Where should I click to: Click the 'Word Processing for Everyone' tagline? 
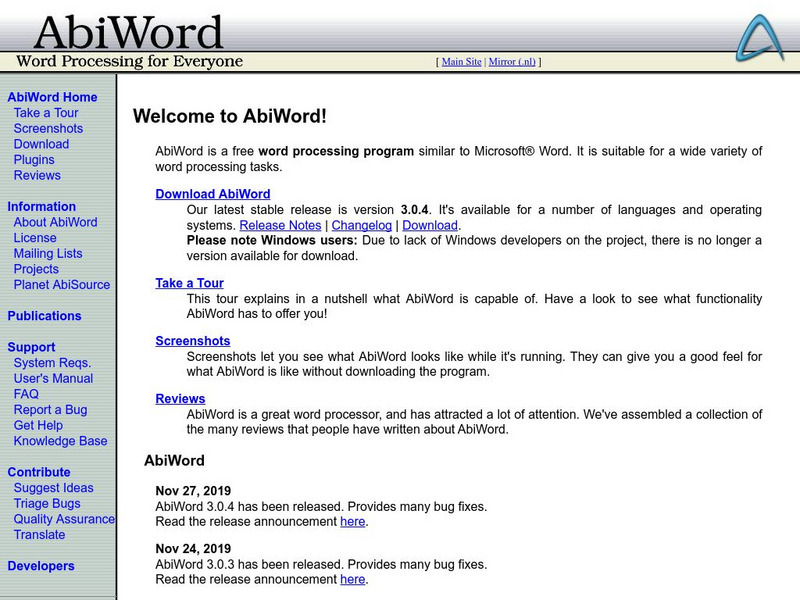[x=130, y=61]
